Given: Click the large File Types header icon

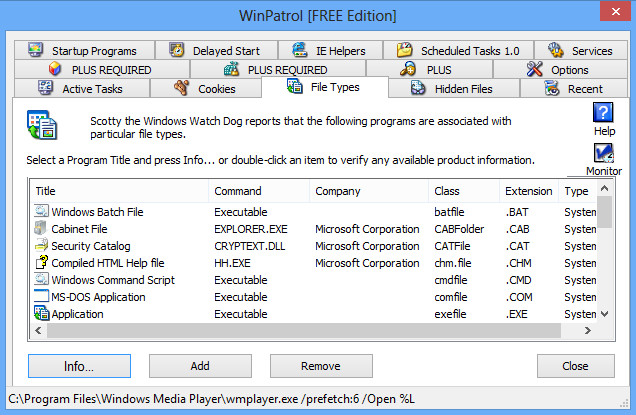Looking at the screenshot, I should click(42, 125).
